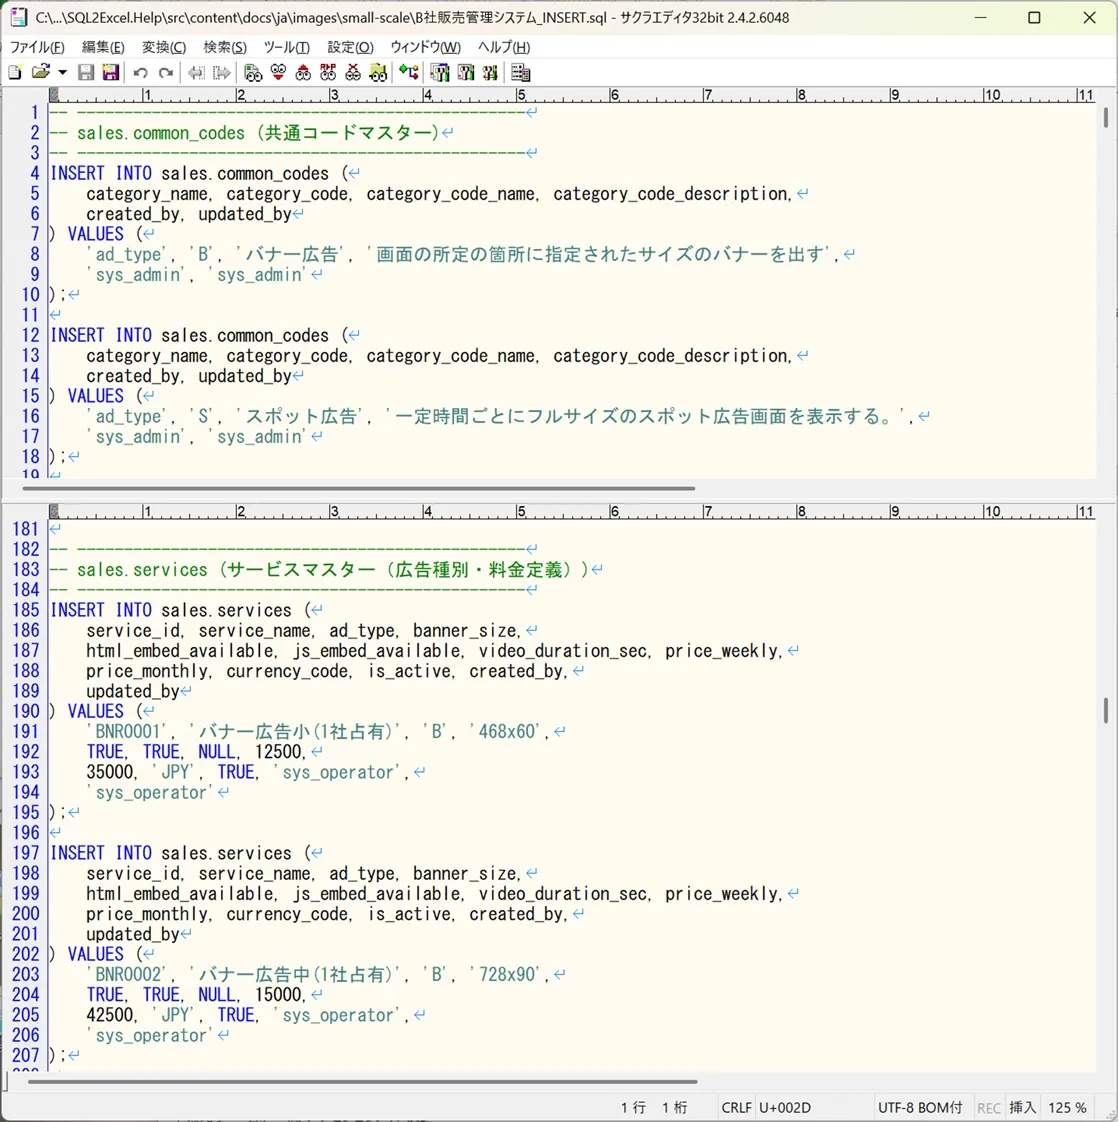Open type settings list icon
Image resolution: width=1118 pixels, height=1122 pixels.
click(x=439, y=72)
